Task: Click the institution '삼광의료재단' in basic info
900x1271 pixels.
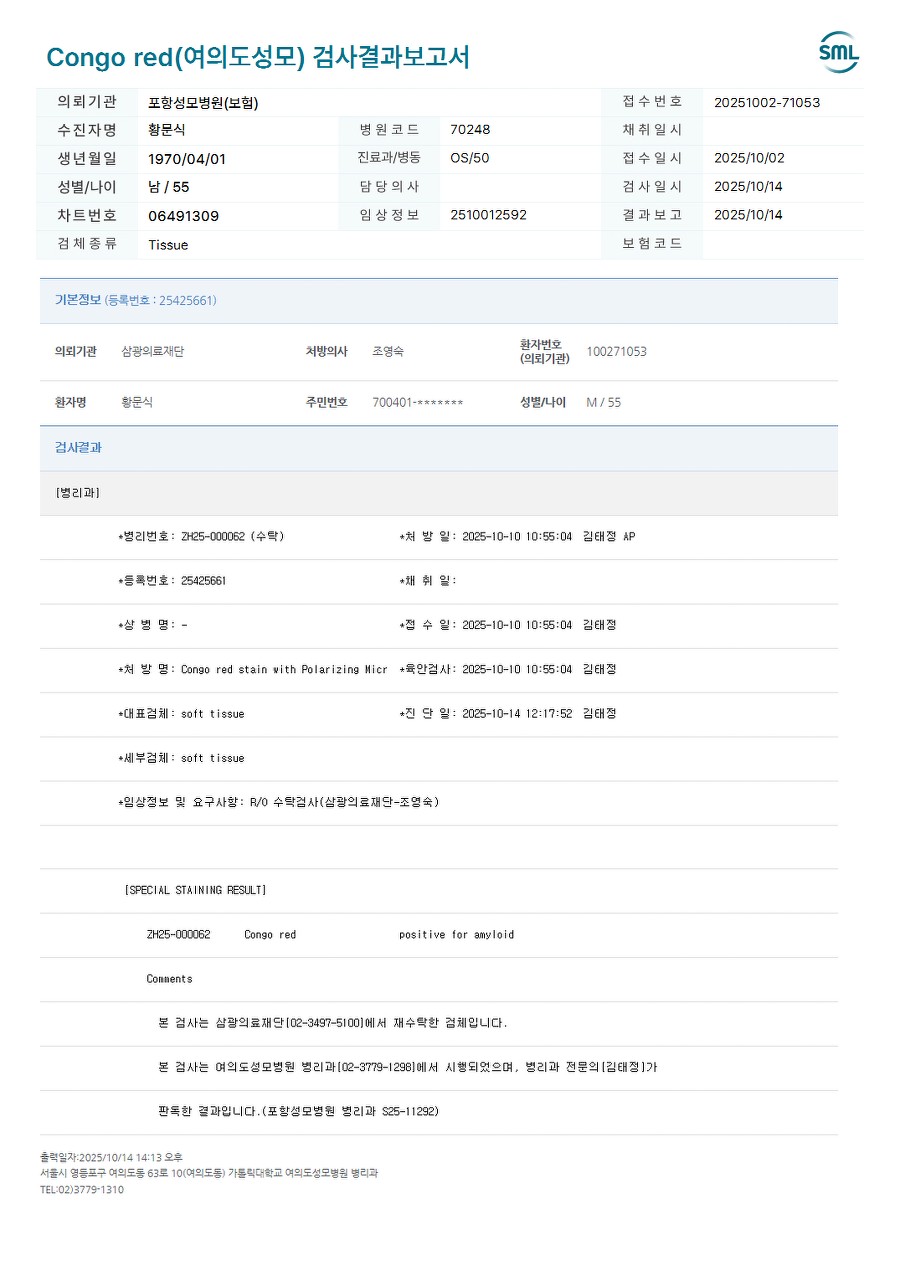Action: tap(153, 352)
